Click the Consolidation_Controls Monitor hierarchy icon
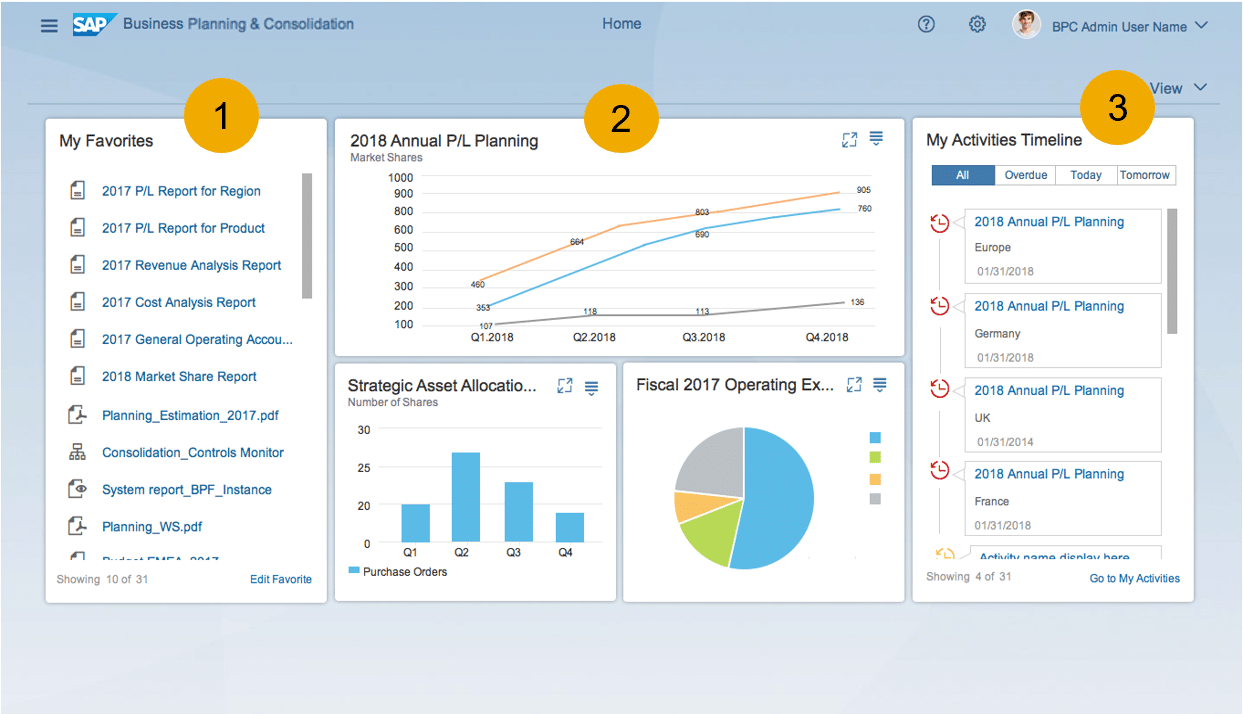Viewport: 1243px width, 714px height. [x=77, y=453]
